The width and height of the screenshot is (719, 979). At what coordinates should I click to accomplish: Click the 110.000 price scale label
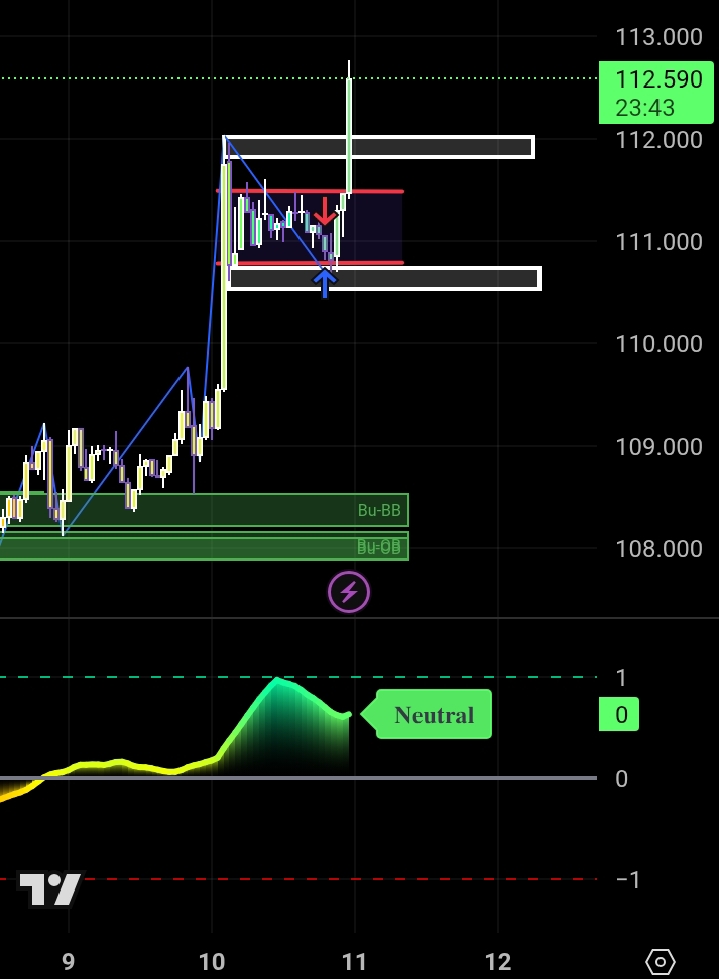click(658, 344)
